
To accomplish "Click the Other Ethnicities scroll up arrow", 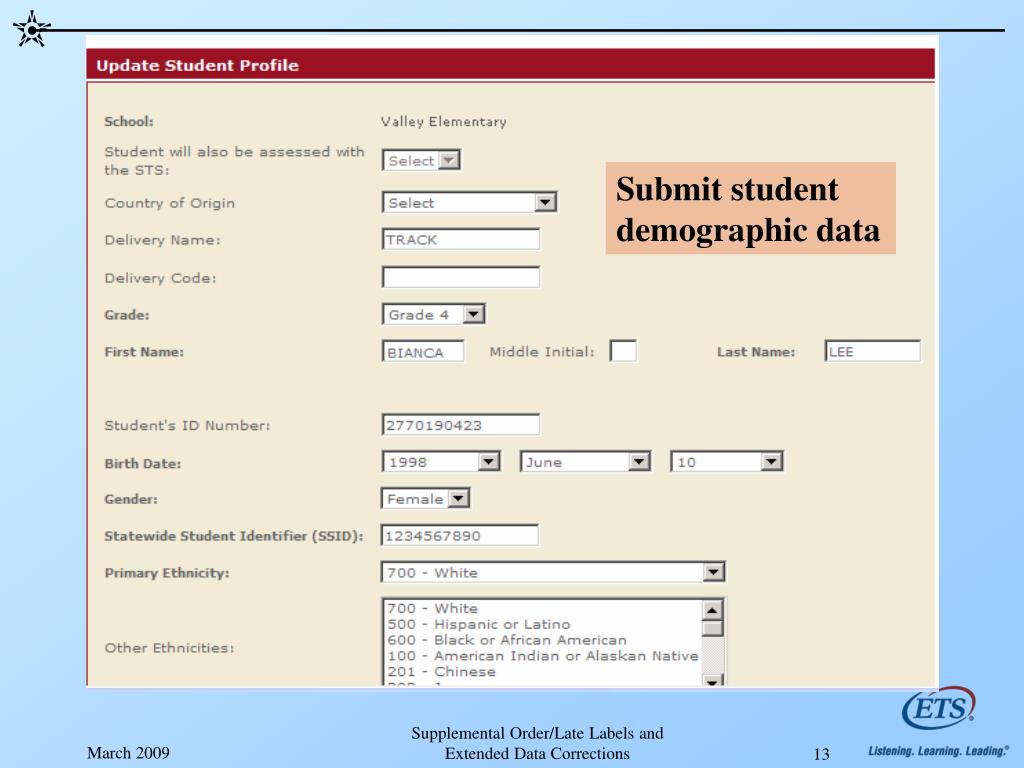I will (712, 609).
